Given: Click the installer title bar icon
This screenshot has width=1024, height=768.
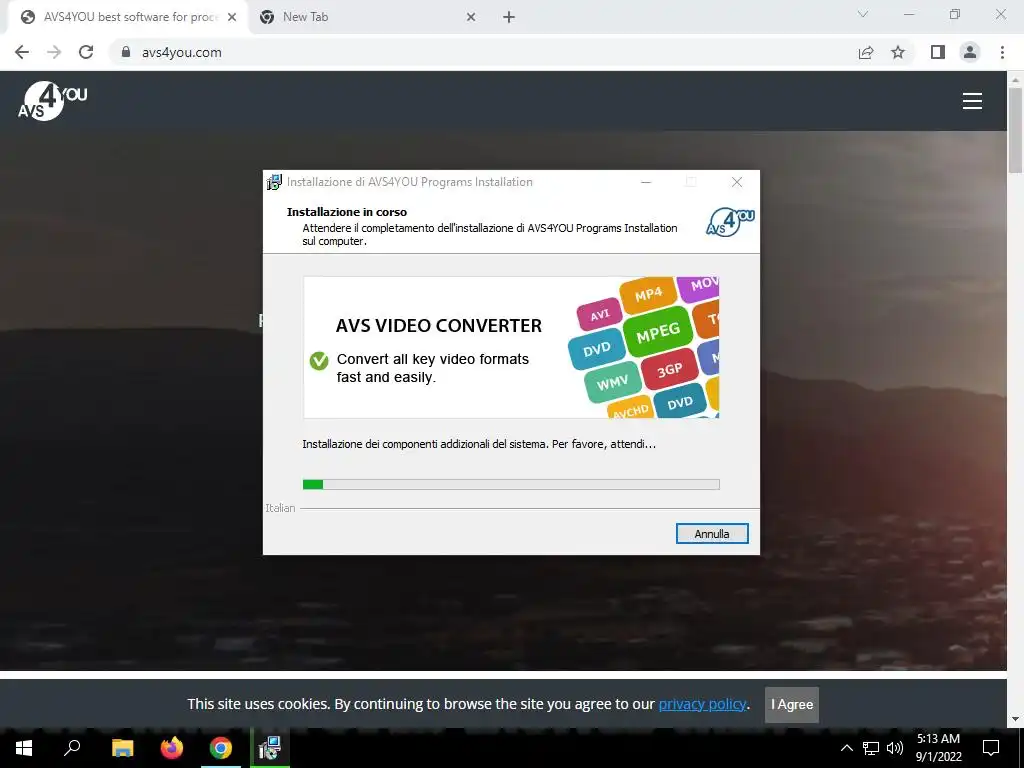Looking at the screenshot, I should 274,182.
